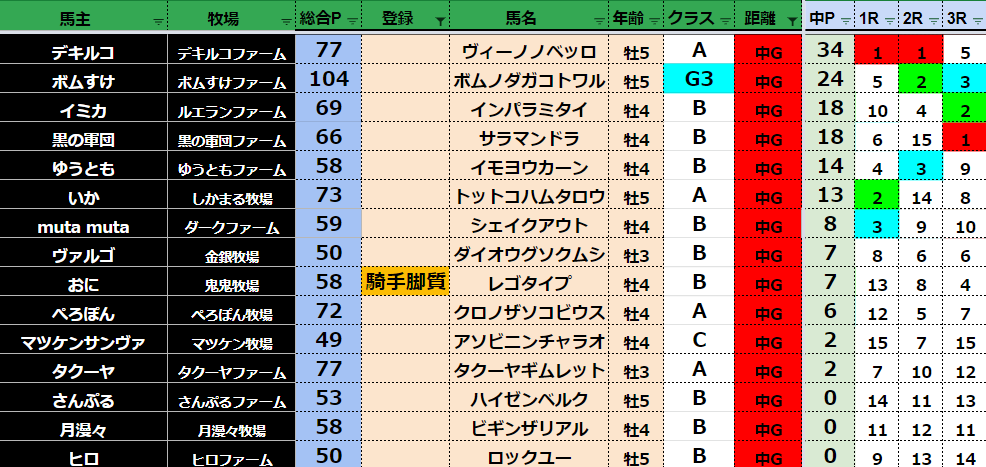Viewport: 986px width, 467px height.
Task: Open the 総合P column filter arrow
Action: 350,20
